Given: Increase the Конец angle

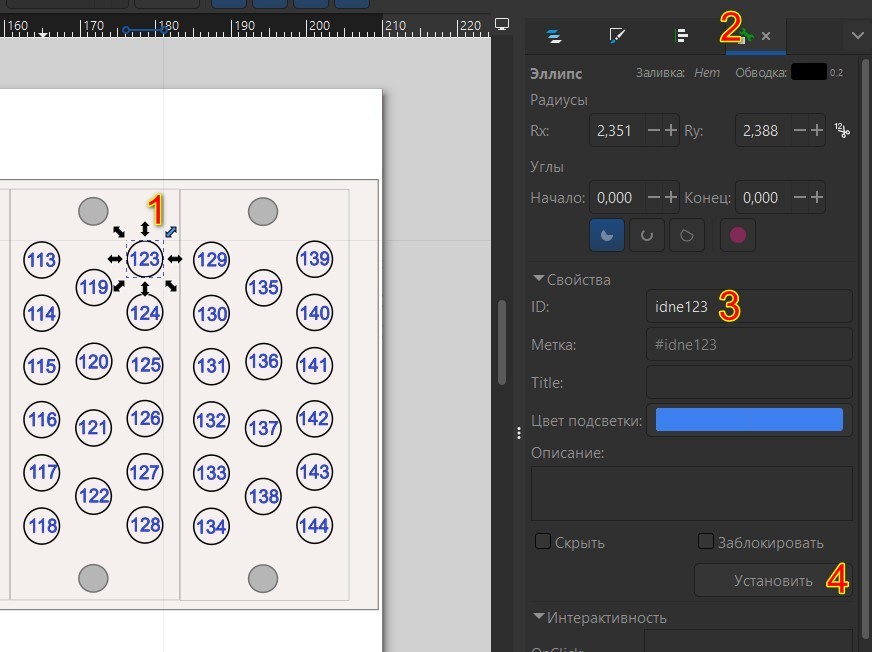Looking at the screenshot, I should (816, 197).
